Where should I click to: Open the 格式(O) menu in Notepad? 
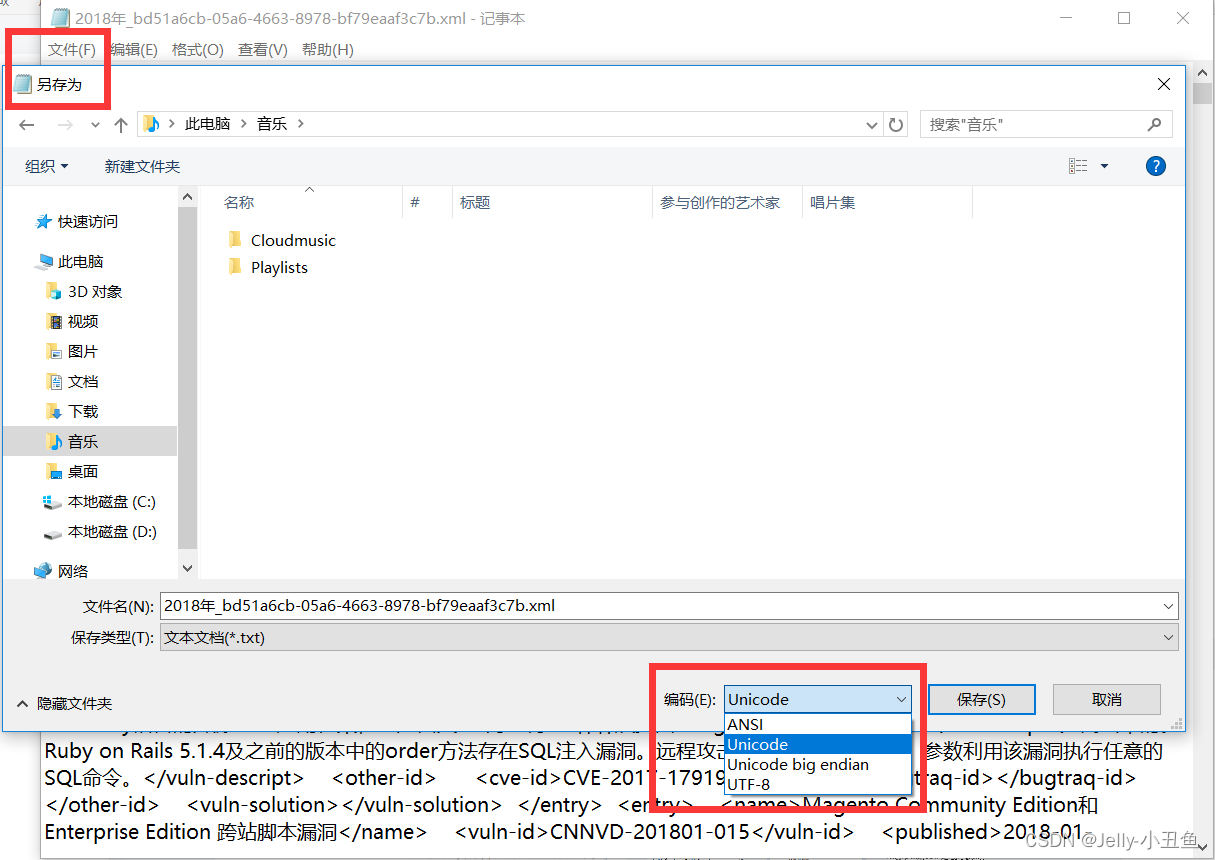click(198, 49)
